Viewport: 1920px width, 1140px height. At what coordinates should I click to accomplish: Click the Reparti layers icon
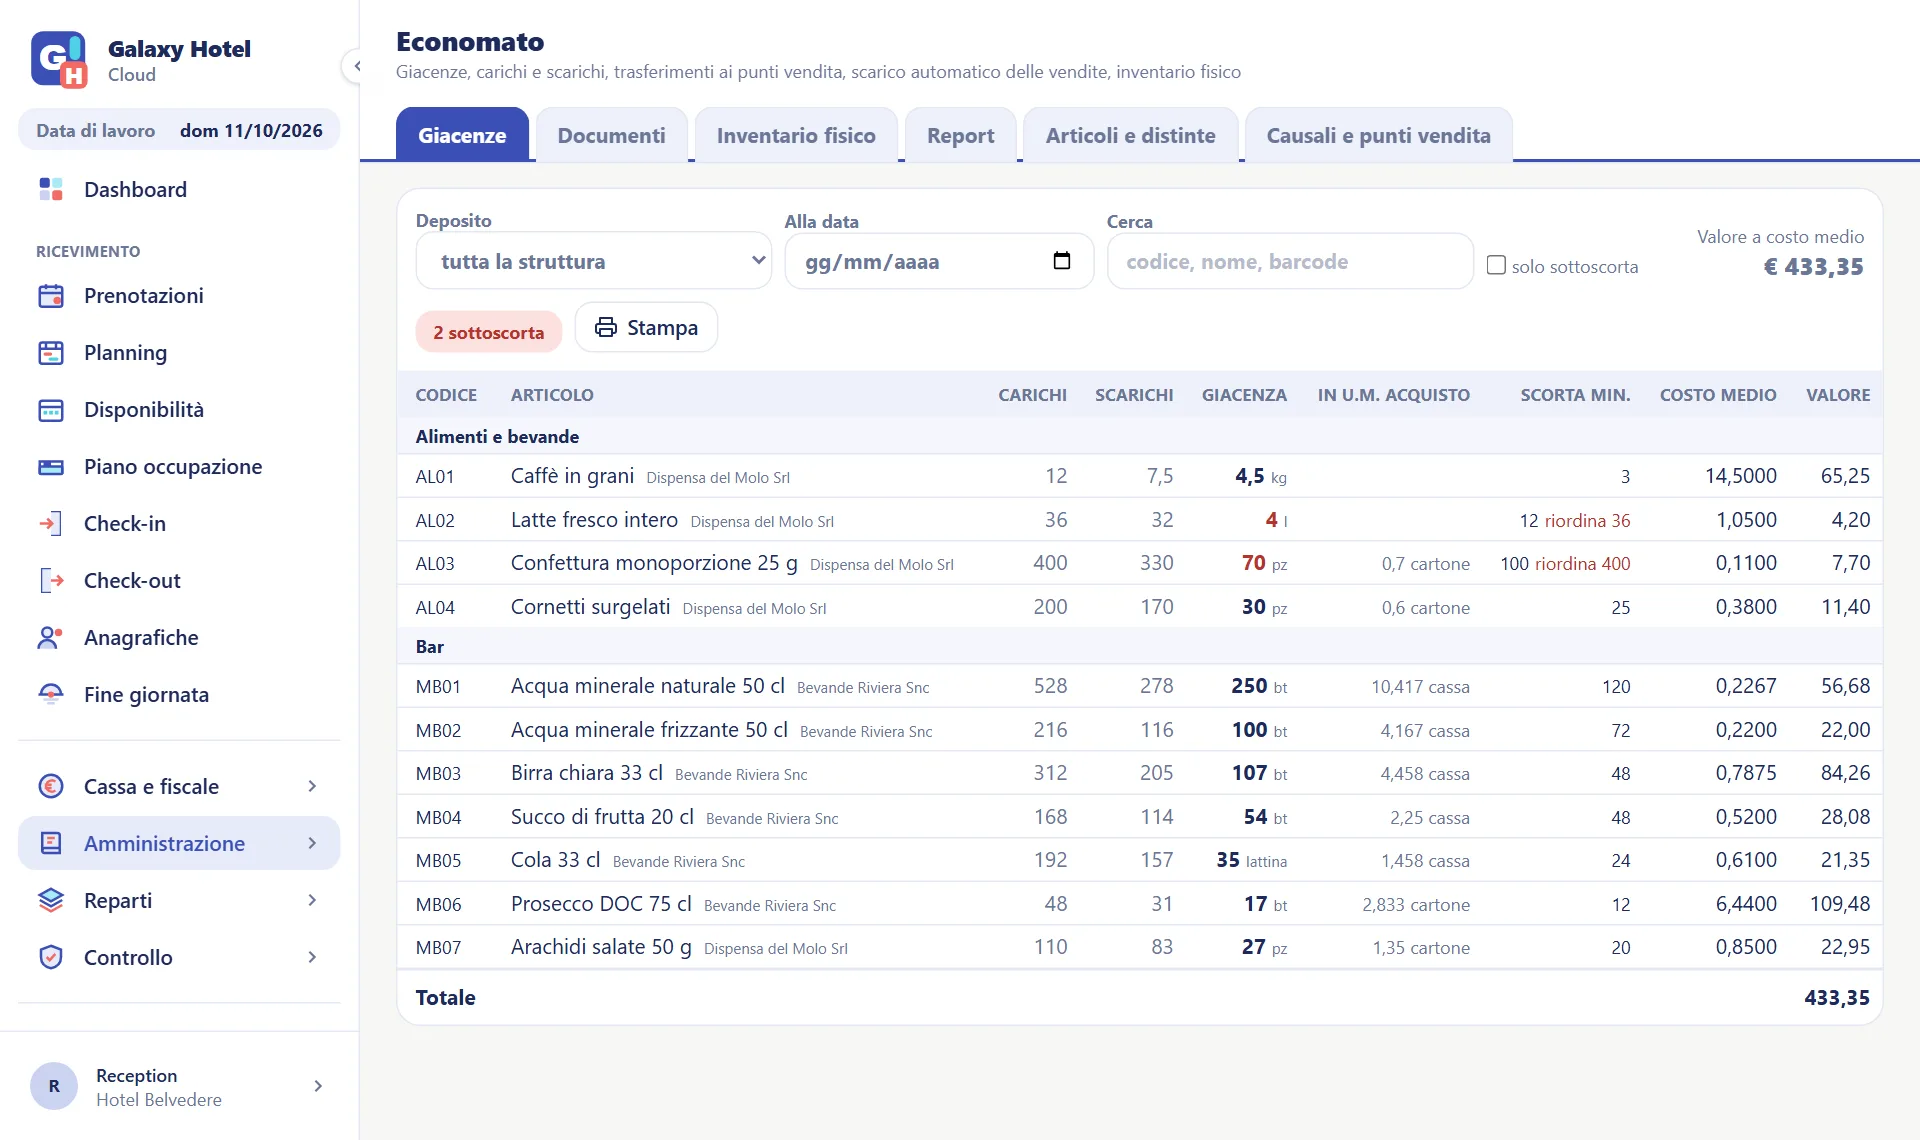point(51,900)
